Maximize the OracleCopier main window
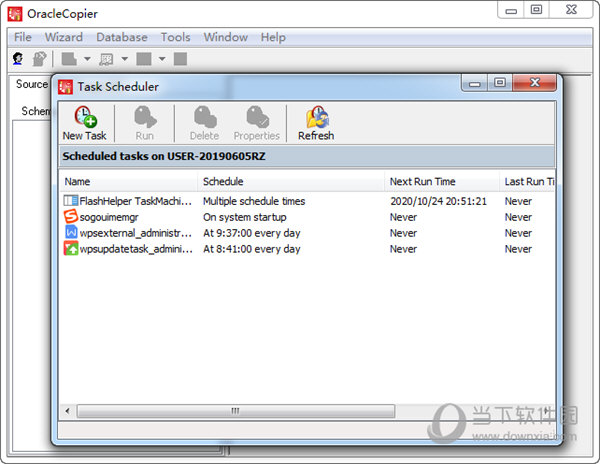 click(x=536, y=10)
